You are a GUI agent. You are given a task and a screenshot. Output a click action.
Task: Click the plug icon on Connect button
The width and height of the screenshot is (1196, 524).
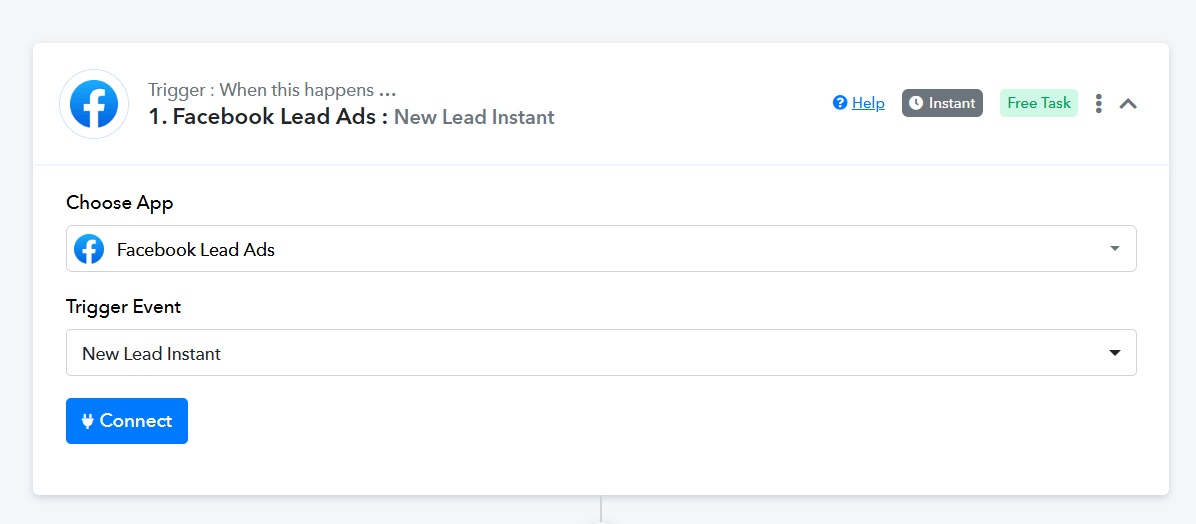click(88, 421)
